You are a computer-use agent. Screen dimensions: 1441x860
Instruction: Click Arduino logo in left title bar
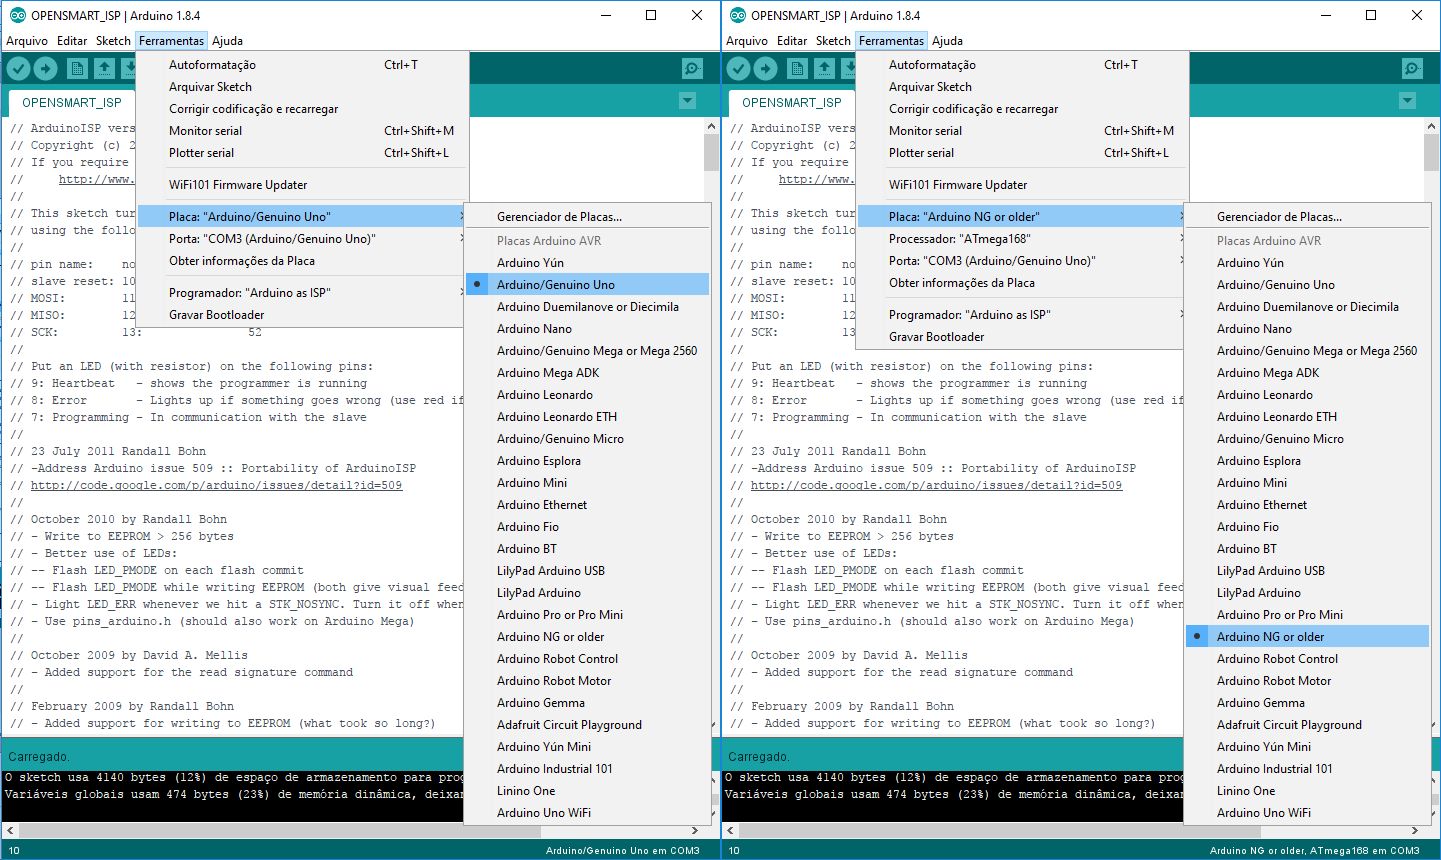pos(17,15)
